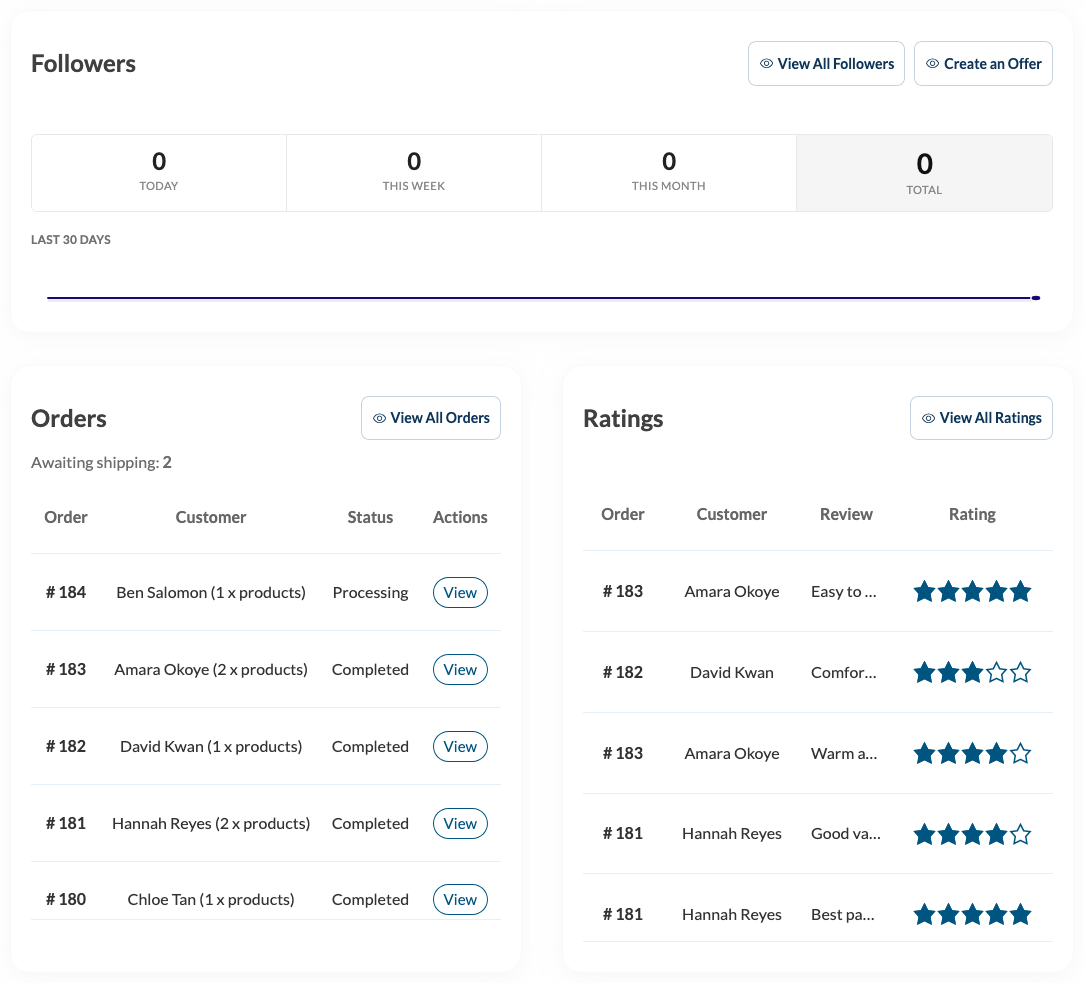Click the five-star rating for 'Easy to ...' review

[x=972, y=592]
